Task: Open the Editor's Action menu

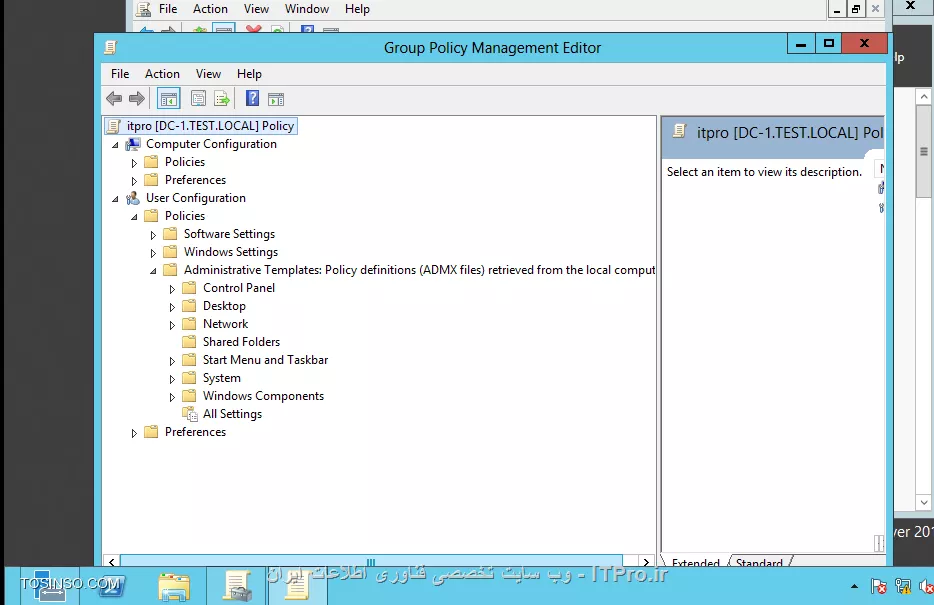Action: pos(162,74)
